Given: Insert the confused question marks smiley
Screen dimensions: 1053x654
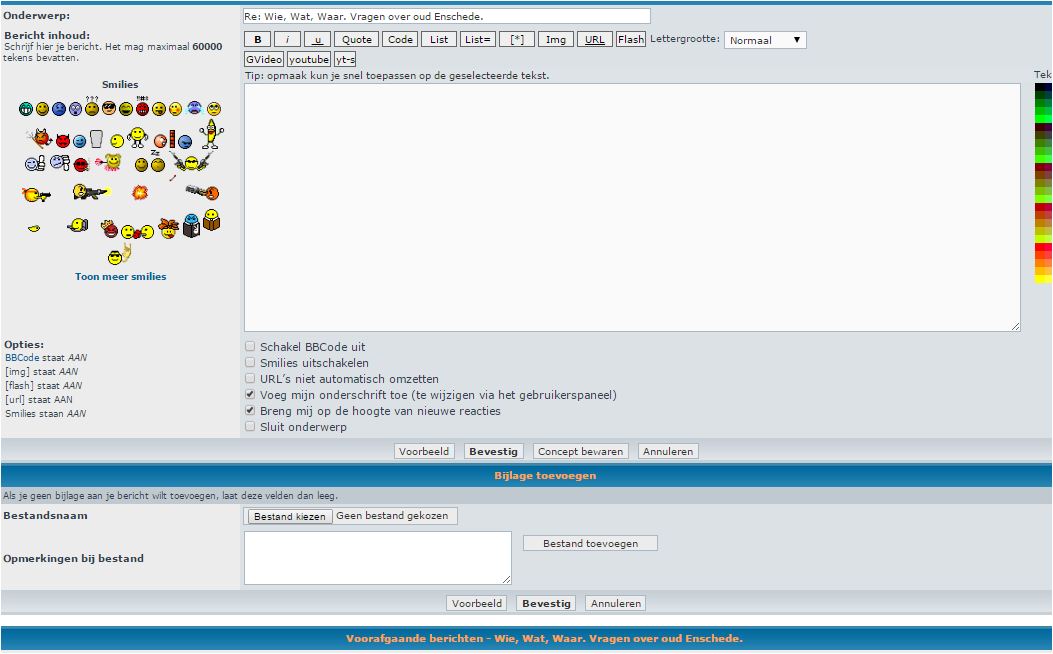Looking at the screenshot, I should point(92,107).
